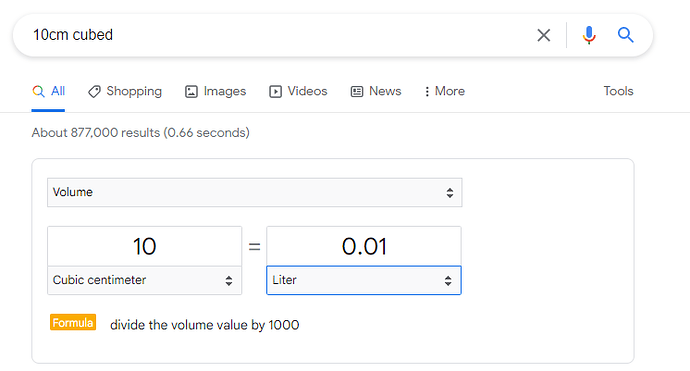
Task: Start voice search with the microphone icon
Action: coord(589,35)
